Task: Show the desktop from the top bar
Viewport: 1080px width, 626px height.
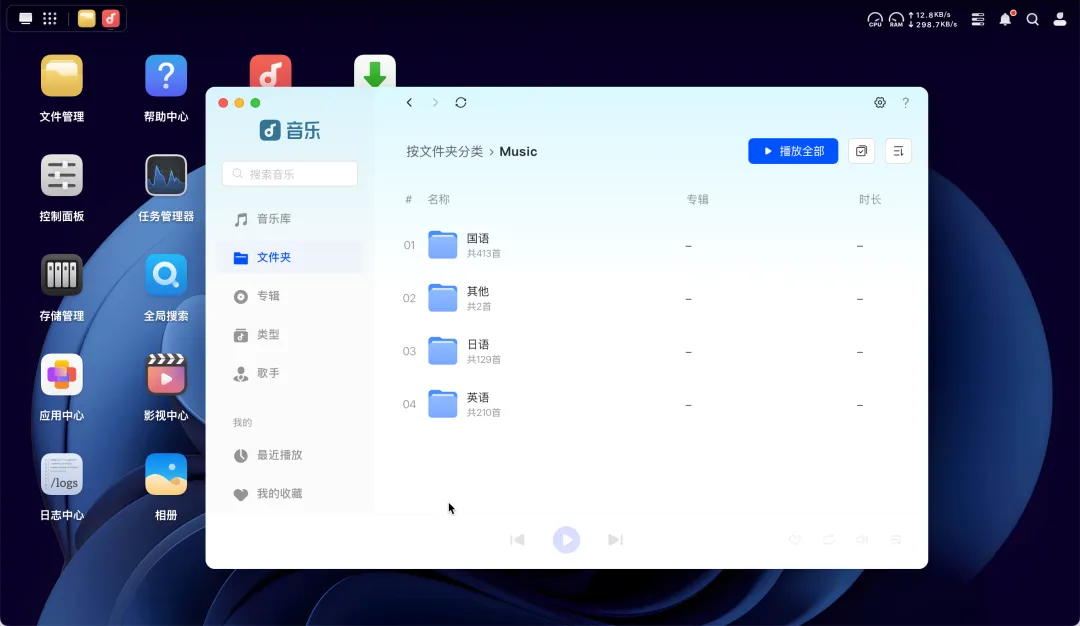Action: point(25,19)
